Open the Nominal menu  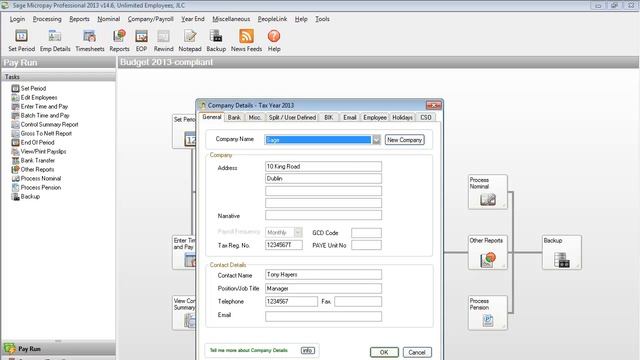point(109,19)
